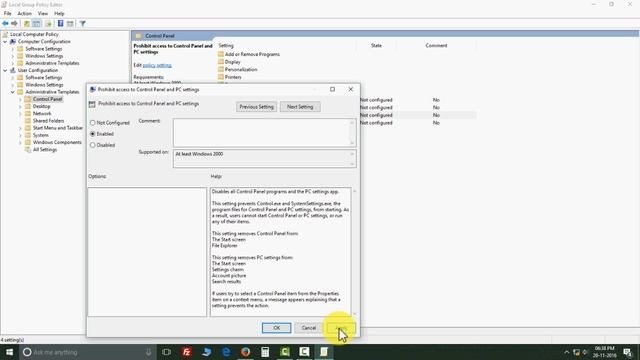Click the User Configuration node icon
This screenshot has height=360, width=640.
click(13, 70)
